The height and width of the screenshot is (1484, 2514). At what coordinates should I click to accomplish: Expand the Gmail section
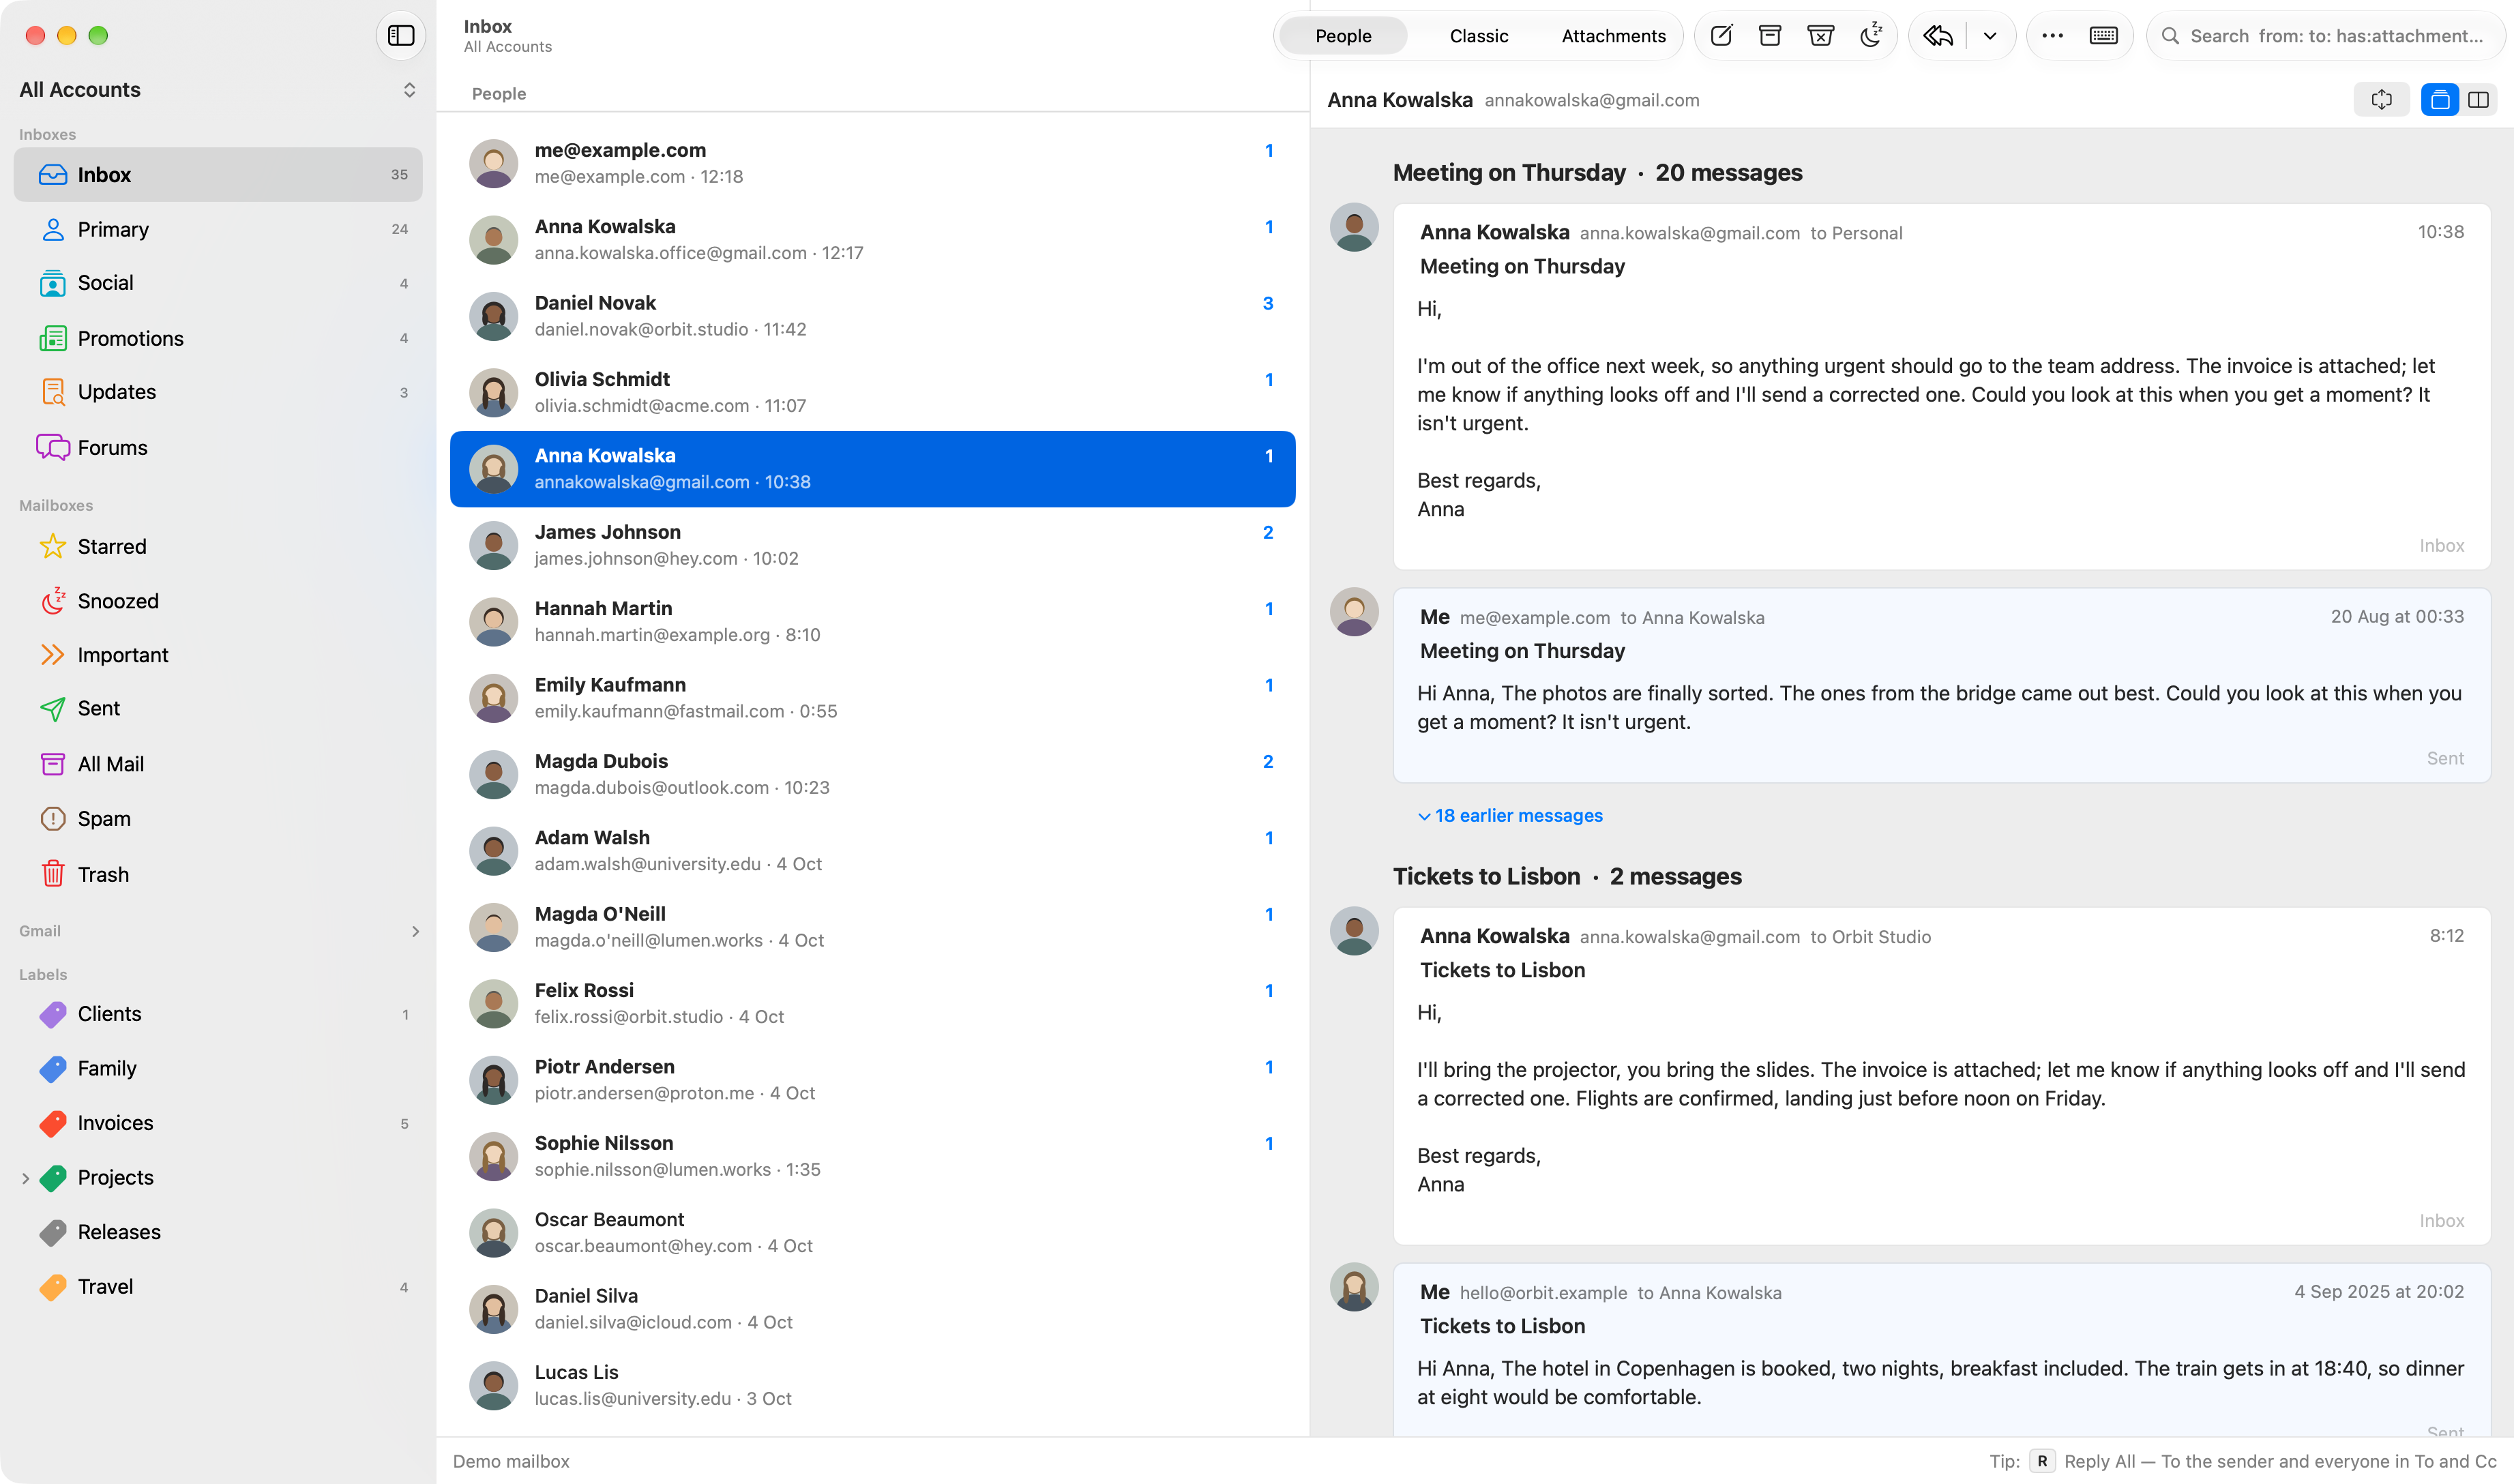(x=416, y=931)
